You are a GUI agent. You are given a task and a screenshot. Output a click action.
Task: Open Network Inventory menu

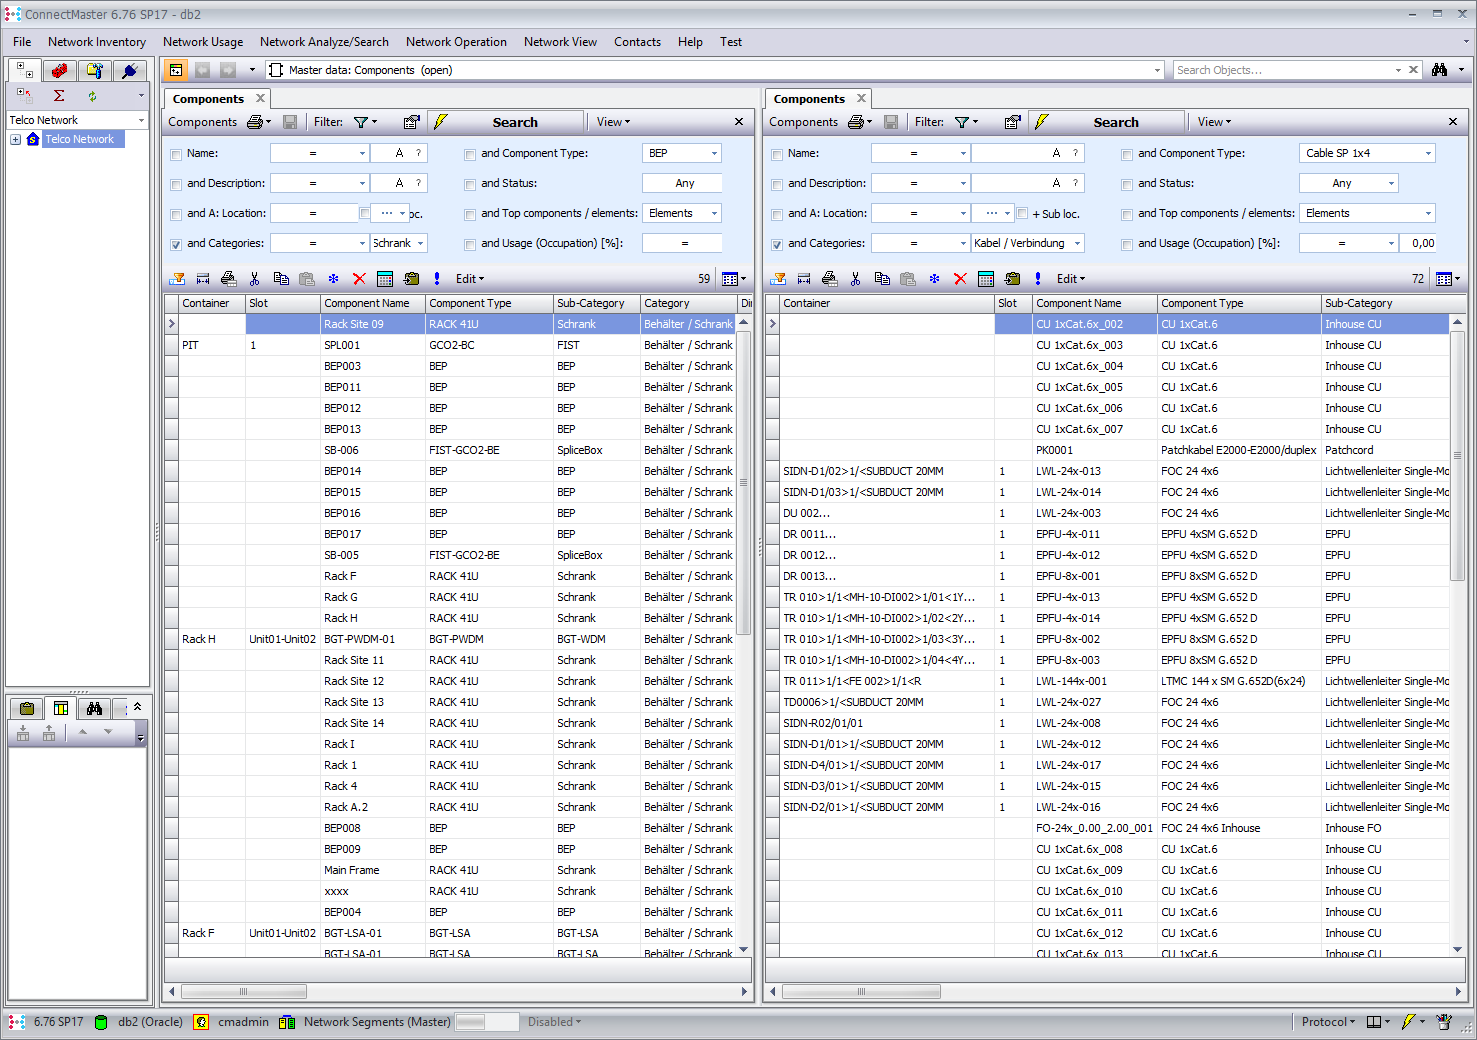coord(97,42)
